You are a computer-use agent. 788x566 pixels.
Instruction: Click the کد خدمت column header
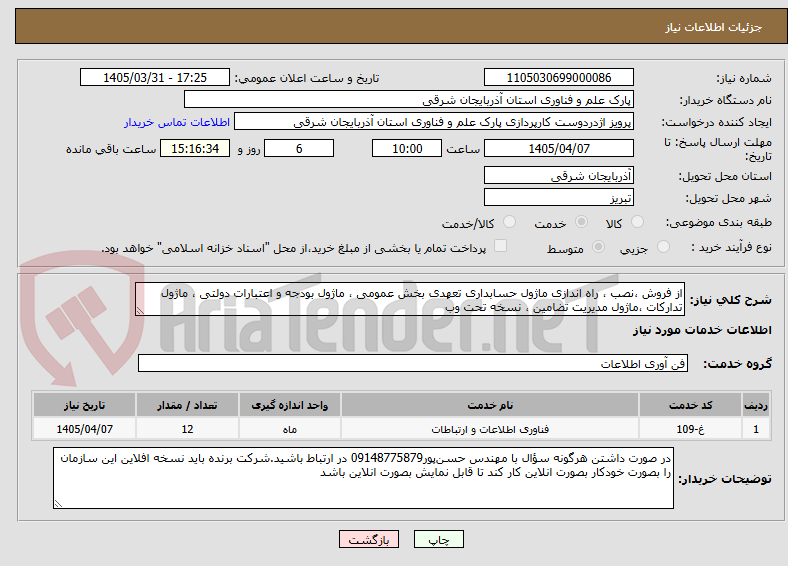tap(691, 405)
